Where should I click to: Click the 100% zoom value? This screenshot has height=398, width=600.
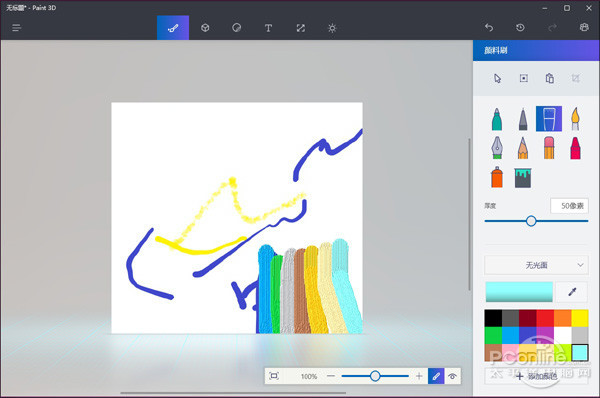tap(309, 376)
